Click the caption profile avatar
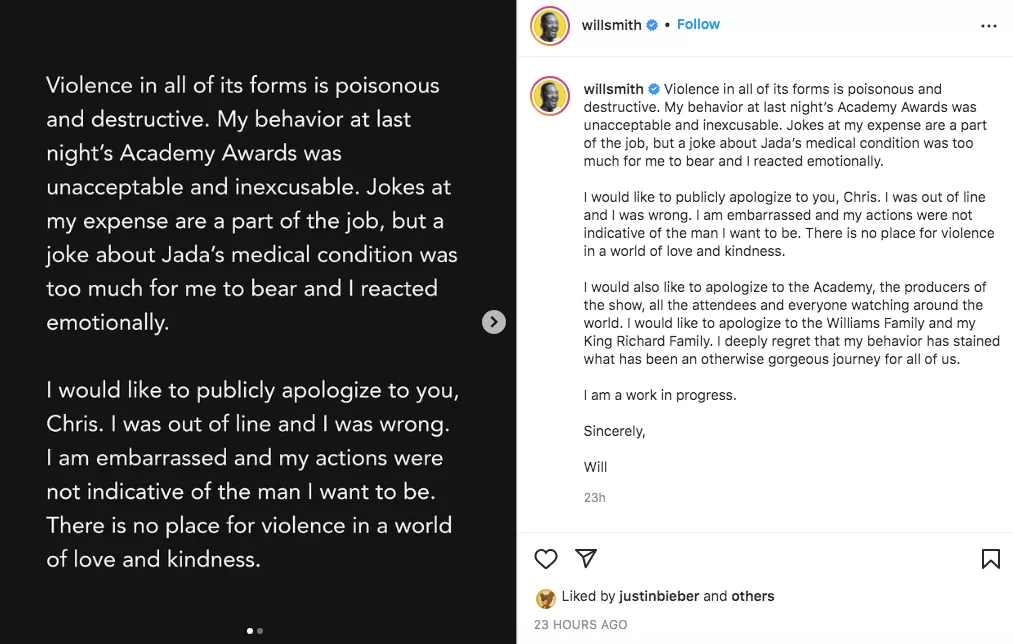Image resolution: width=1013 pixels, height=644 pixels. click(550, 96)
